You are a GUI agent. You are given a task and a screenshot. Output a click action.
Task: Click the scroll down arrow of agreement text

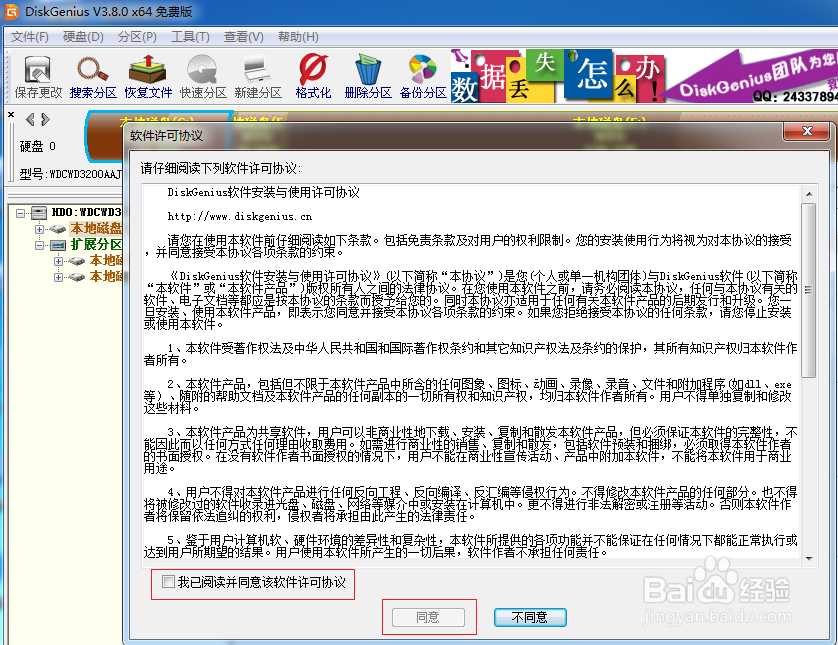click(809, 558)
